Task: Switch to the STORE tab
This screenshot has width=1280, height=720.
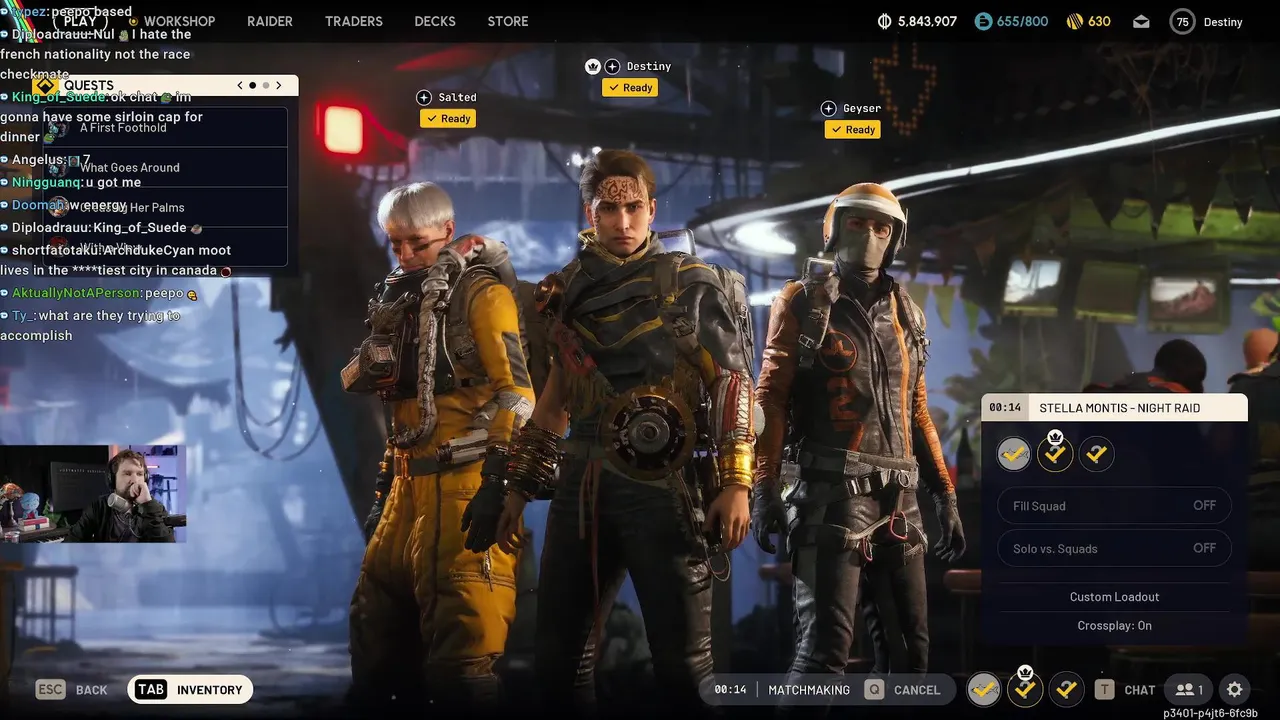Action: coord(508,21)
